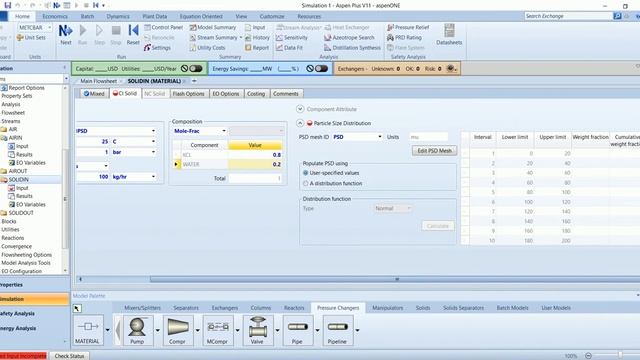
Task: Open the temperature unit C dropdown
Action: coord(153,142)
